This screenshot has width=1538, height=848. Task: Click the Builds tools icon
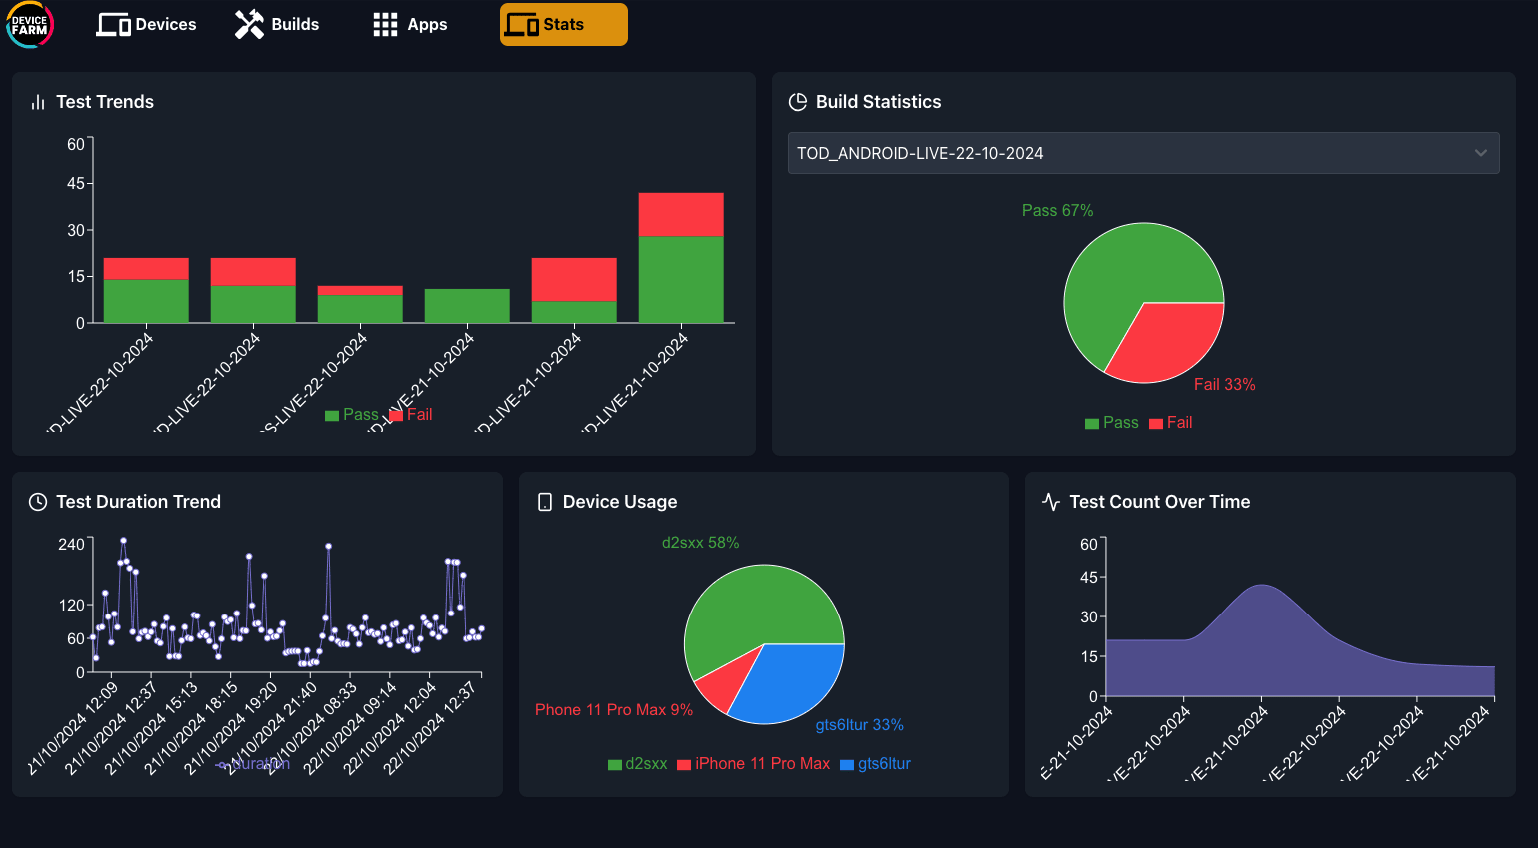pos(249,25)
